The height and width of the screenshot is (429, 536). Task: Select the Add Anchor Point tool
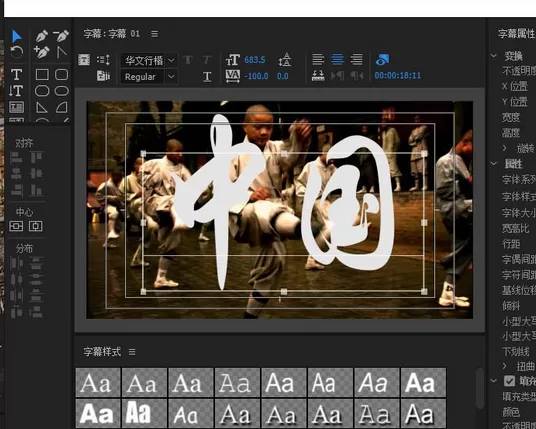[42, 52]
